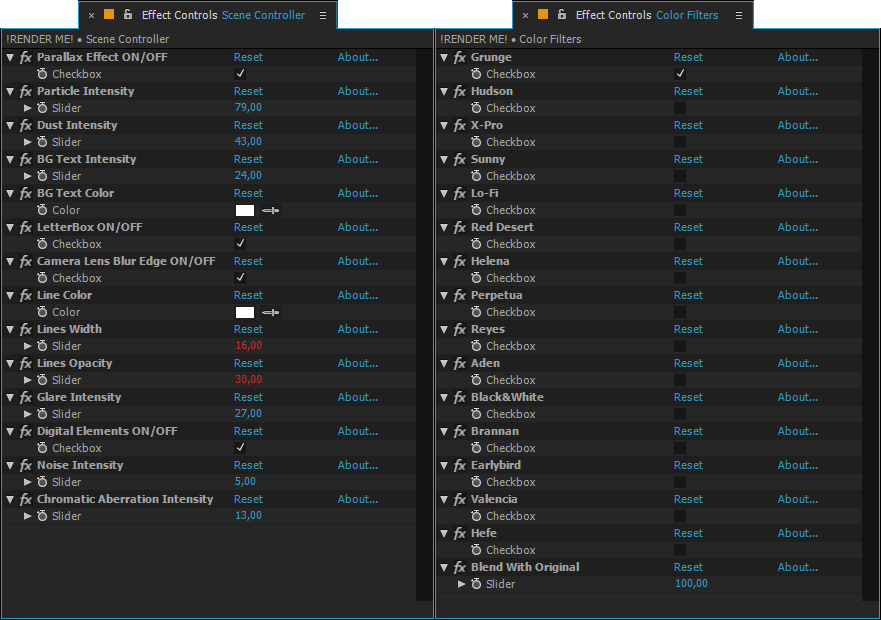Click the eyedropper next to Line Color
The image size is (881, 620).
click(271, 312)
